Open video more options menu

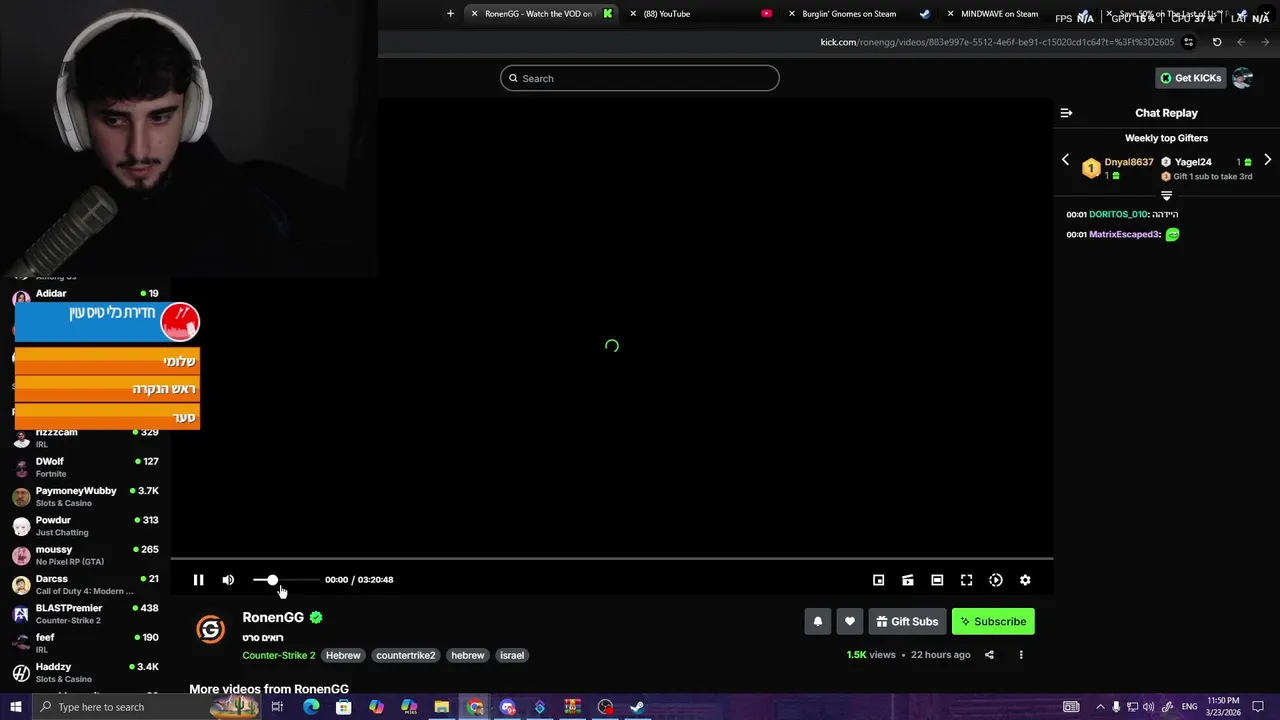[x=1021, y=655]
